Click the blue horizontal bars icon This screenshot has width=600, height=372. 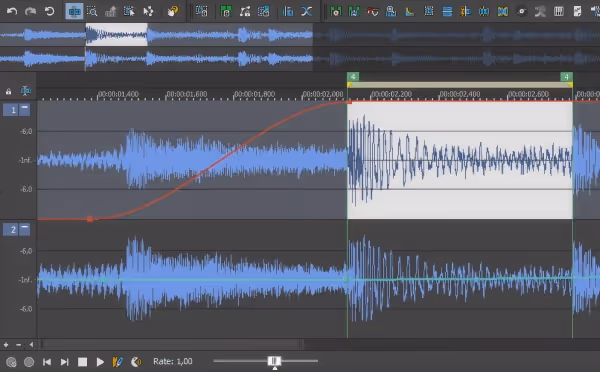[x=447, y=11]
